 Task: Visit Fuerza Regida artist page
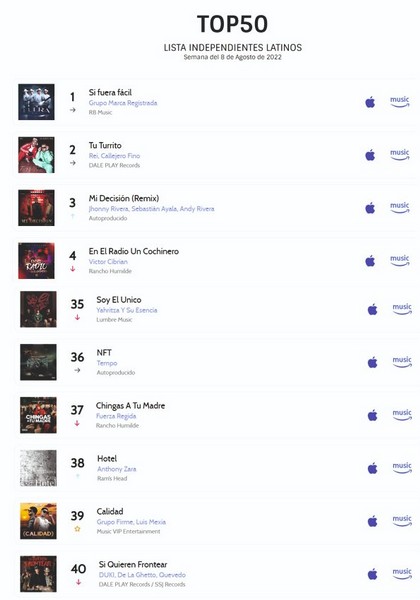pos(116,416)
